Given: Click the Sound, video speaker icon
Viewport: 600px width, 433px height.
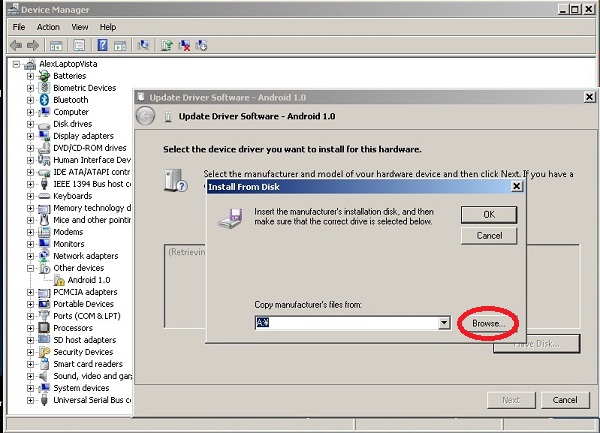Looking at the screenshot, I should (x=44, y=376).
